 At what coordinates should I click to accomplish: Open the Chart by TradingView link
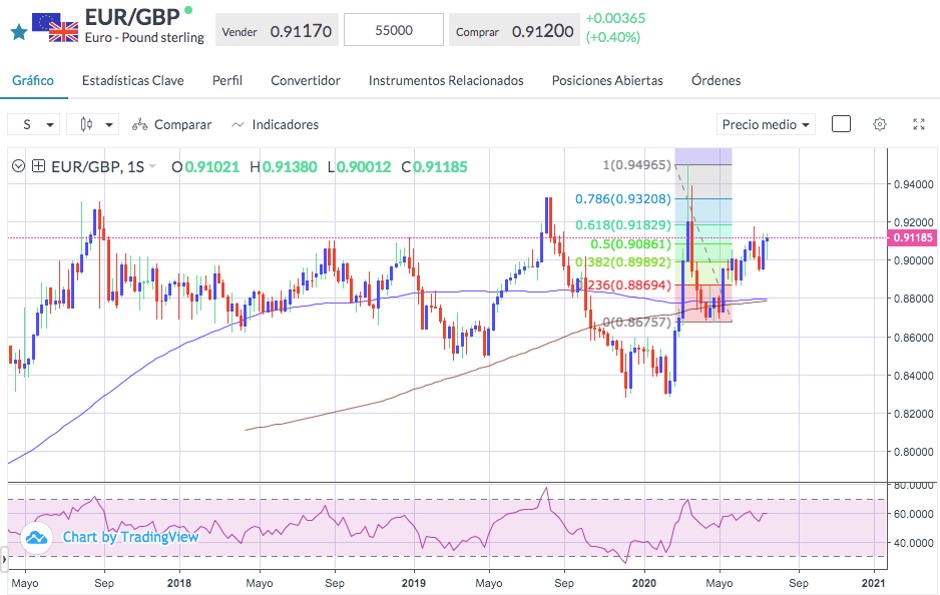(x=131, y=537)
